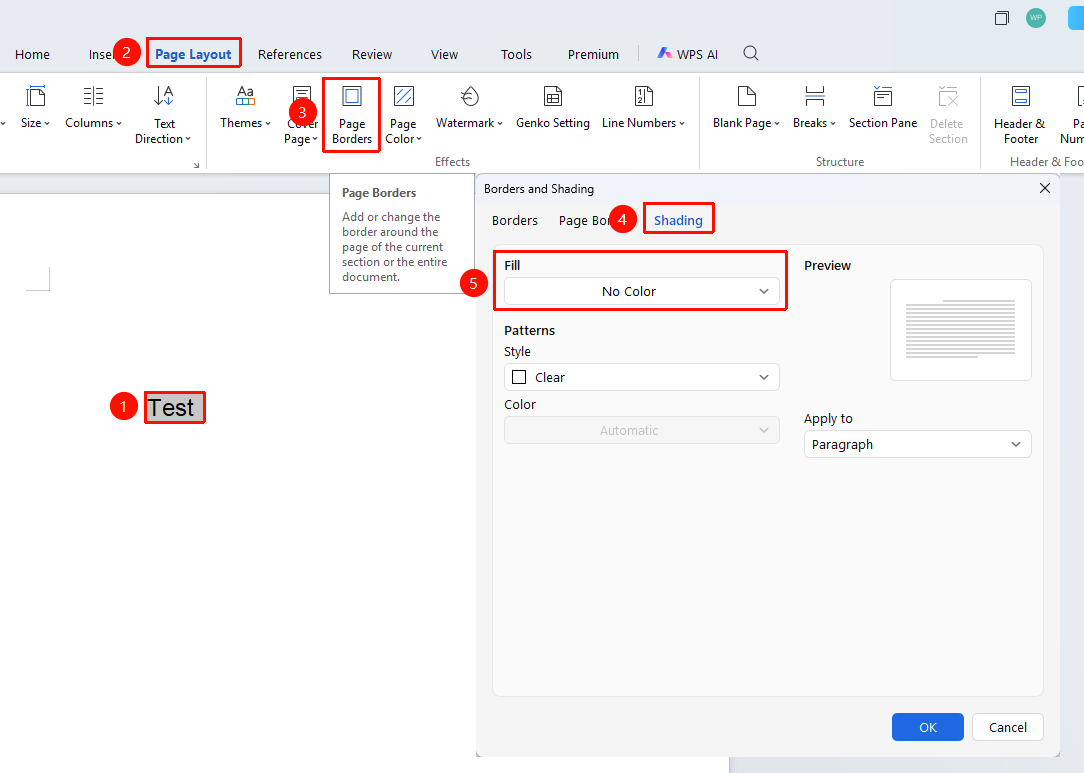
Task: Select the Shading dialog tab
Action: tap(678, 220)
